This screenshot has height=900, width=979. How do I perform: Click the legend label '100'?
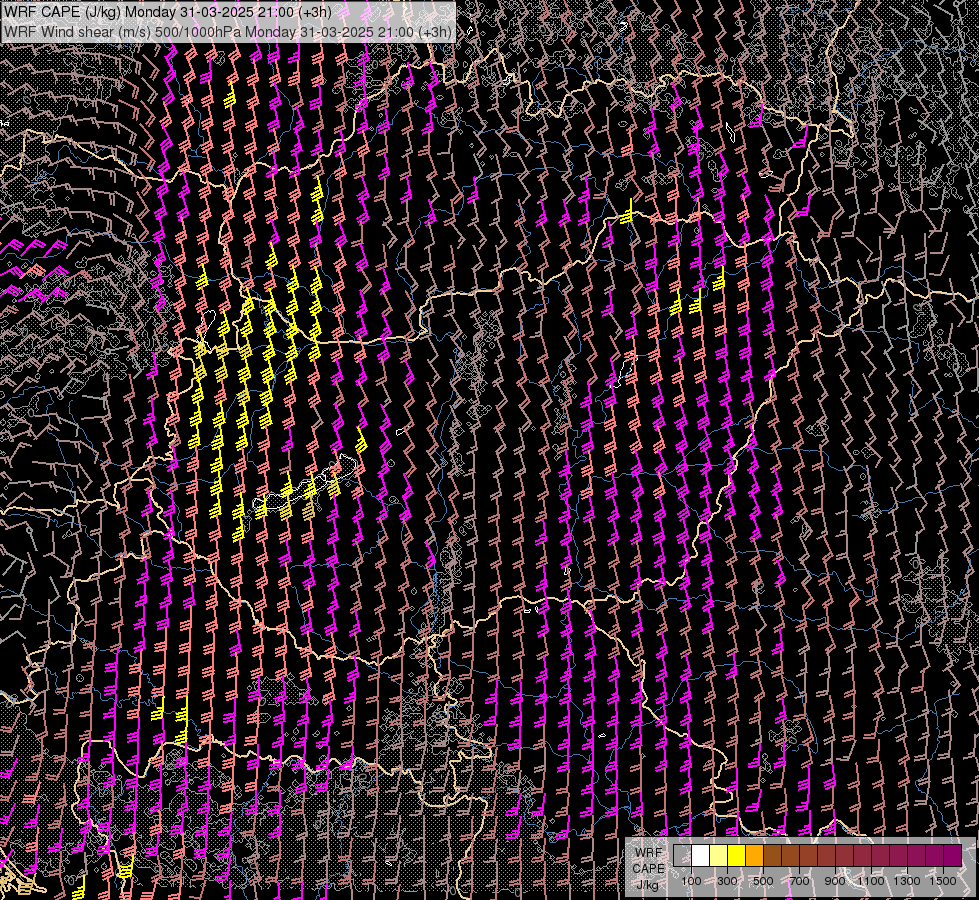(x=691, y=881)
